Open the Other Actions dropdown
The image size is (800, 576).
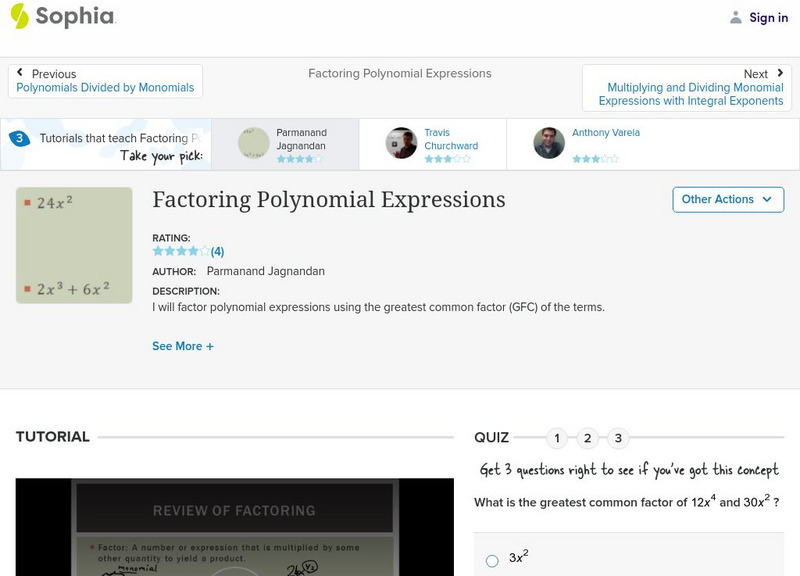pyautogui.click(x=726, y=199)
